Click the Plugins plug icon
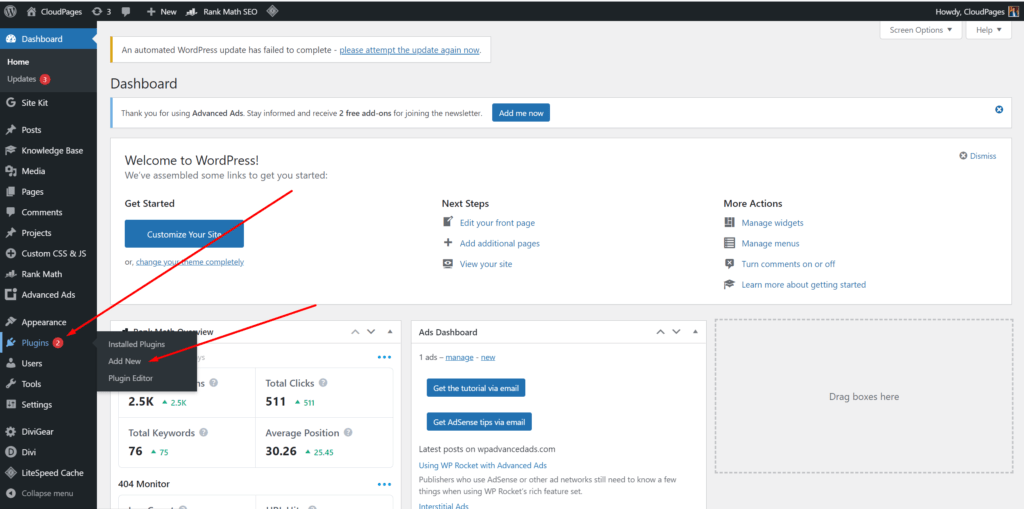The image size is (1024, 509). pyautogui.click(x=11, y=342)
